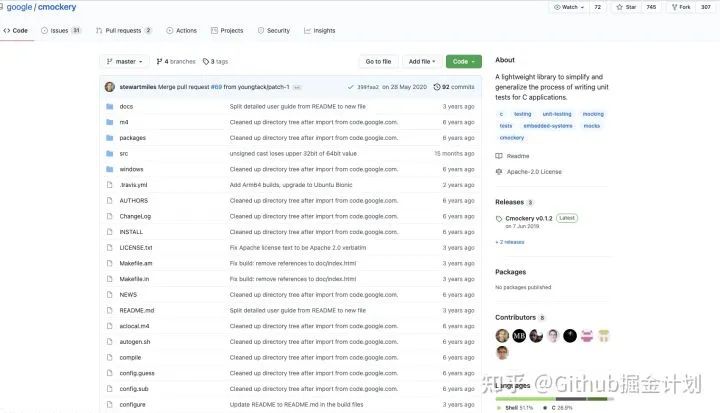This screenshot has height=413, width=720.
Task: Click the mocking topic tag
Action: (x=593, y=114)
